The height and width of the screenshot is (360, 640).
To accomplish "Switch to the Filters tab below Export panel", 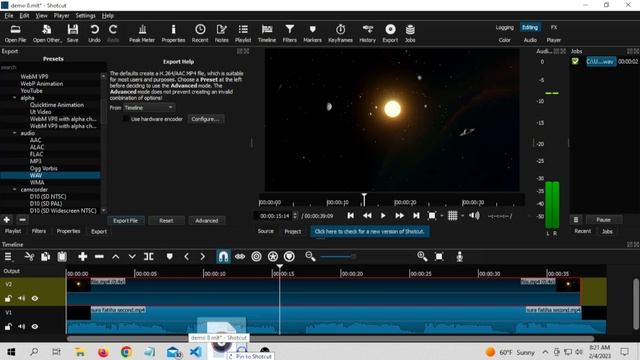I will tap(39, 231).
